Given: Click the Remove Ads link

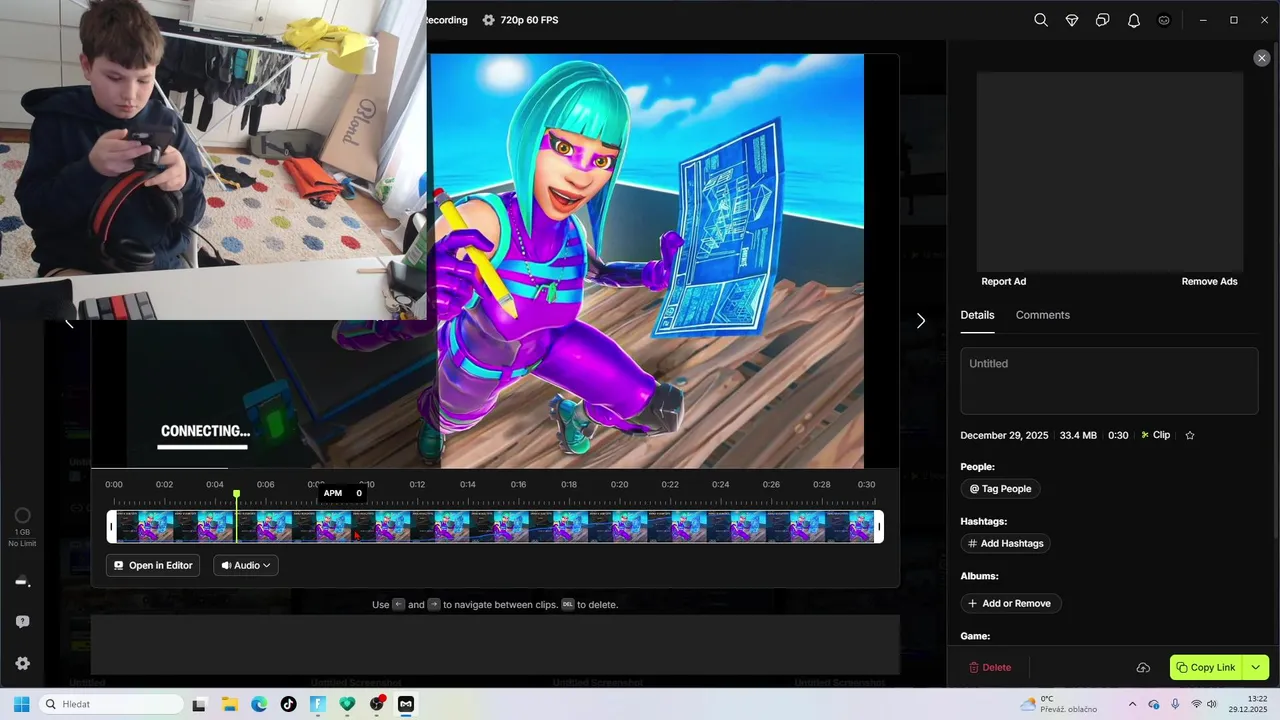Looking at the screenshot, I should click(1209, 281).
